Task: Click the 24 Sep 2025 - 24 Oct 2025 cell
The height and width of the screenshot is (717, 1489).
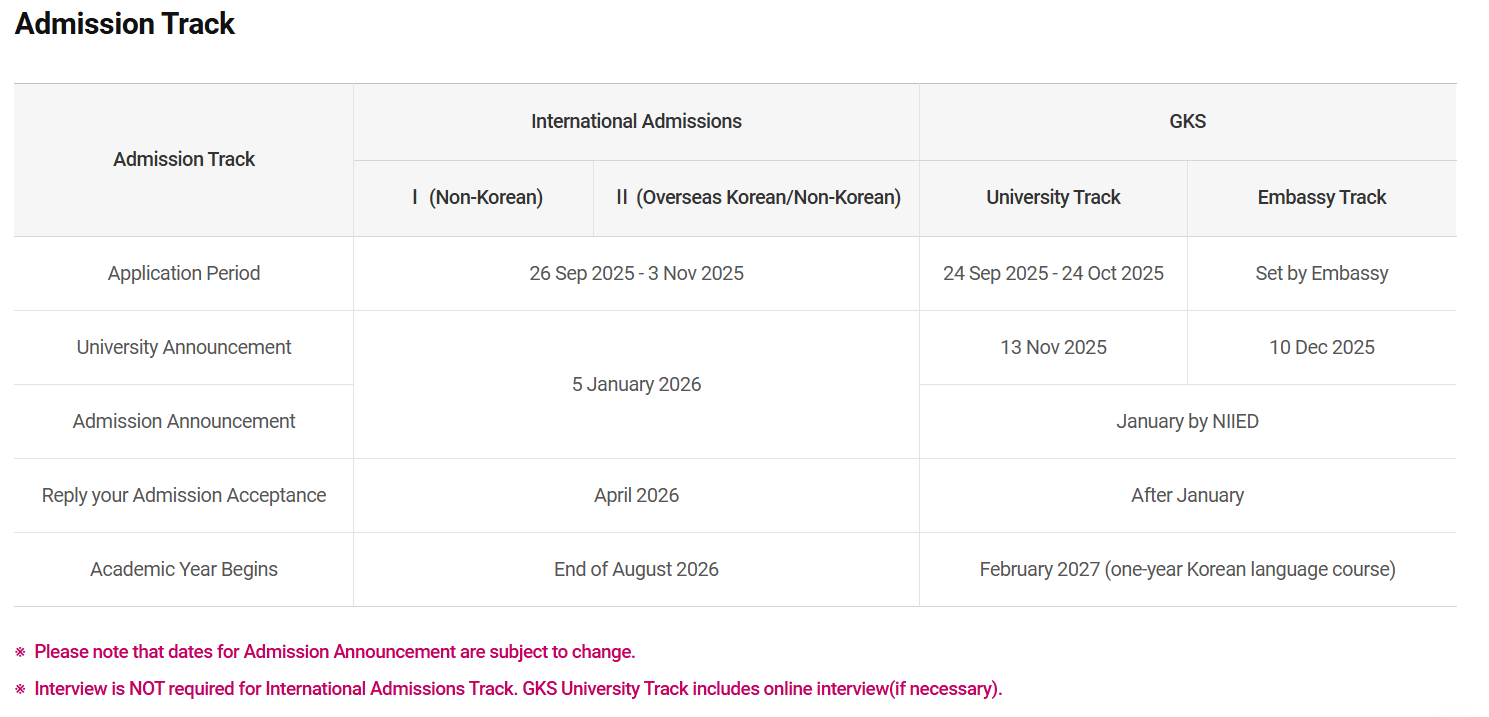Action: click(x=1053, y=274)
